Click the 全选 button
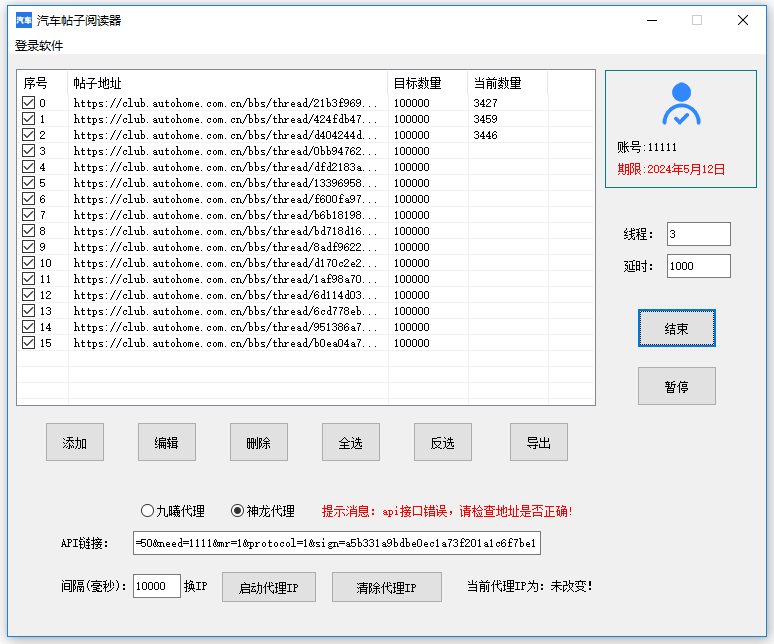774x644 pixels. [x=351, y=442]
